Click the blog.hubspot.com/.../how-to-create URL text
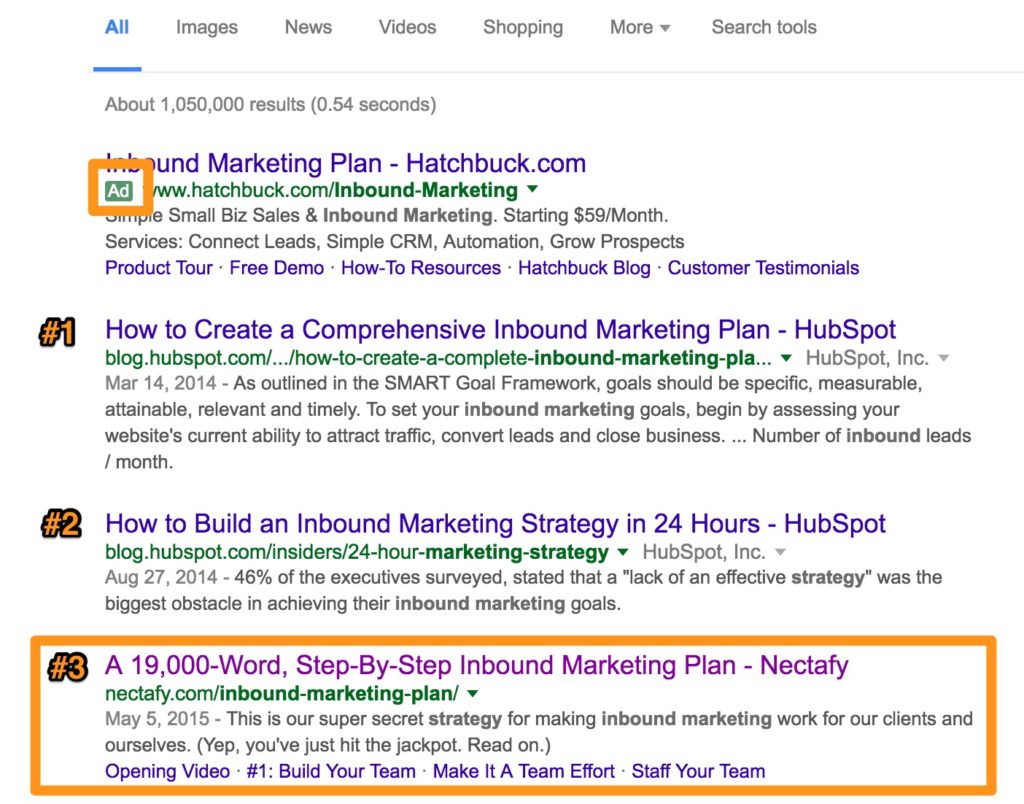Image resolution: width=1024 pixels, height=804 pixels. tap(438, 358)
